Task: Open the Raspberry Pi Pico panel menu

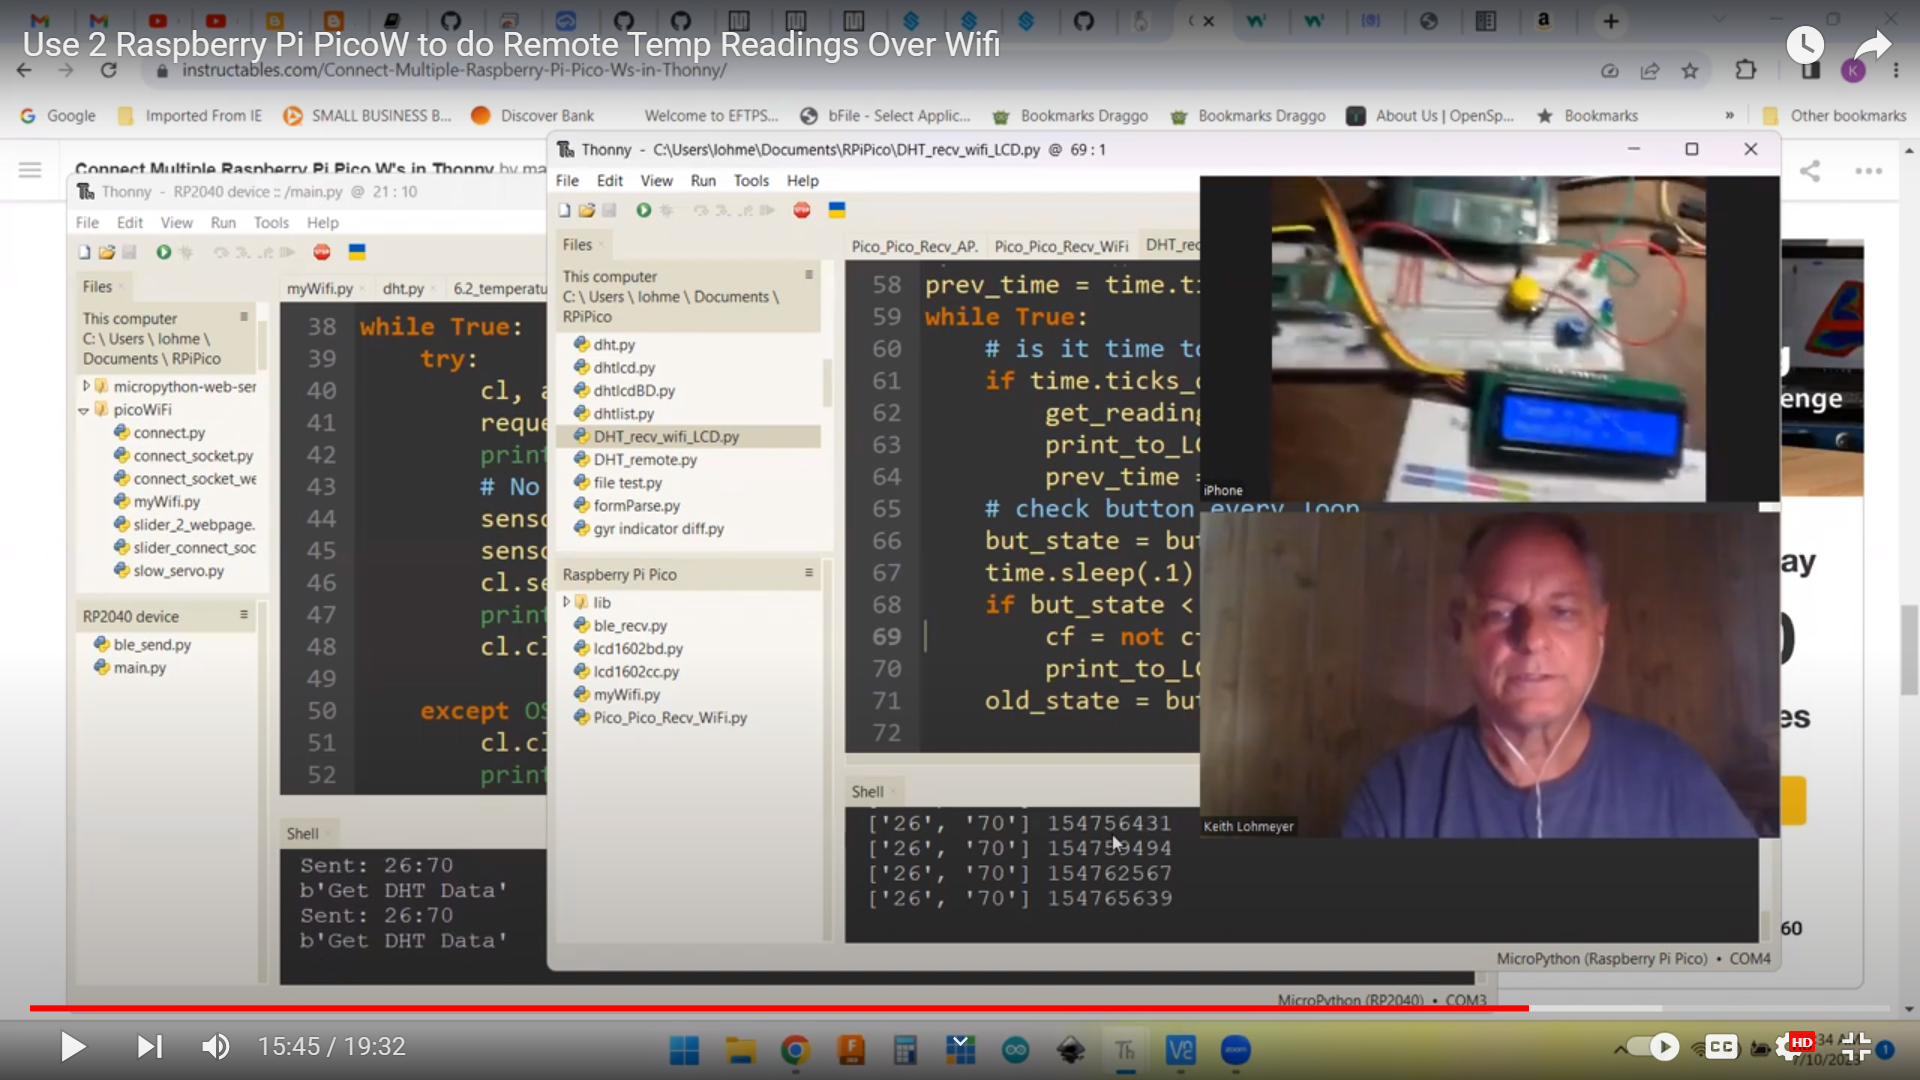Action: tap(808, 573)
